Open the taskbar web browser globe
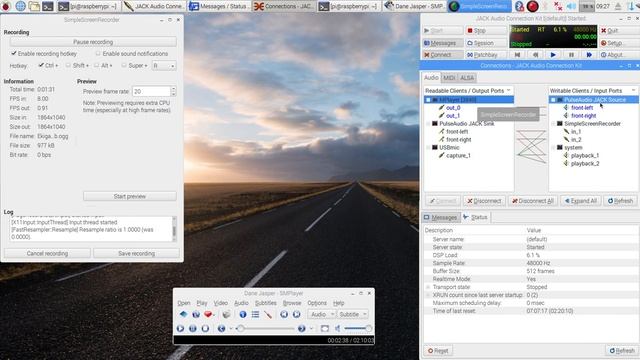This screenshot has height=360, width=640. tap(20, 6)
